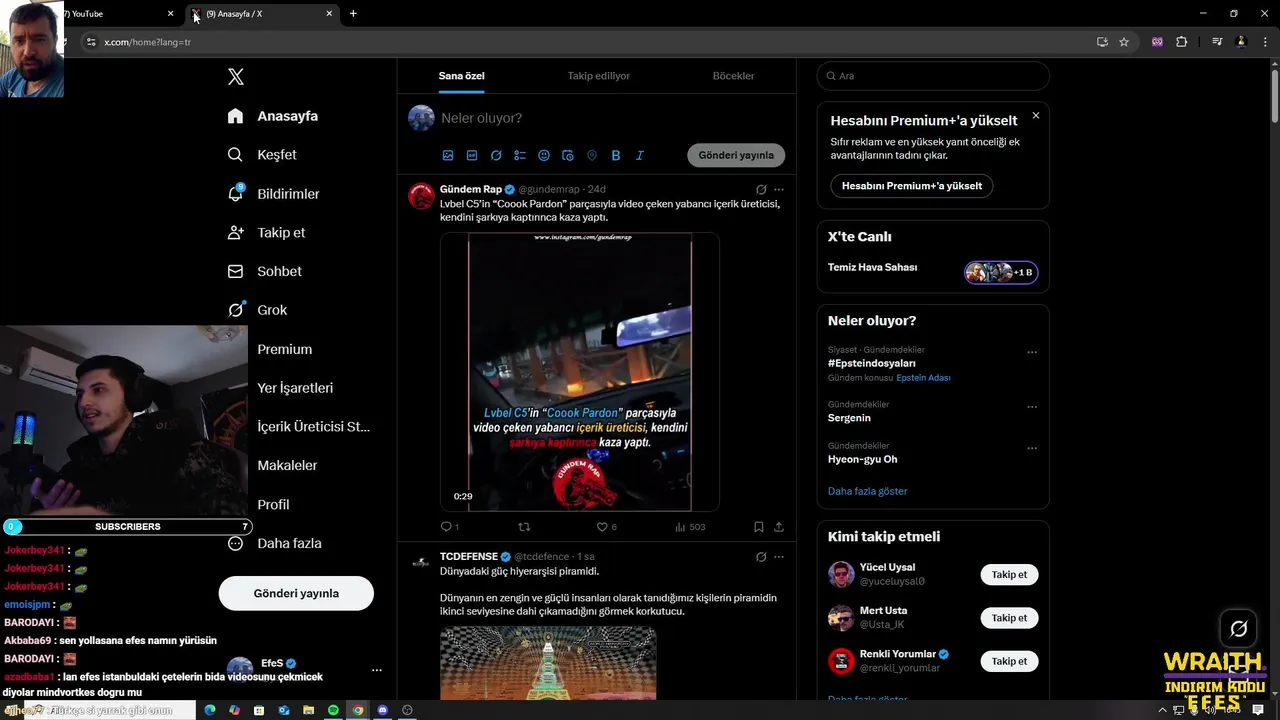Expand the Daha fazla menu
Image resolution: width=1280 pixels, height=720 pixels.
click(274, 543)
